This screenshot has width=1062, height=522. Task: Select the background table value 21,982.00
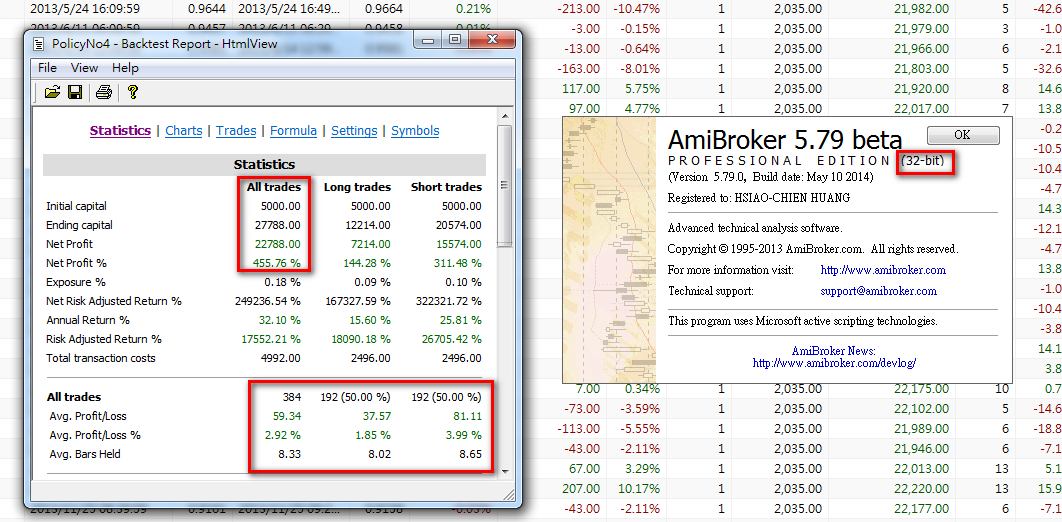[921, 9]
